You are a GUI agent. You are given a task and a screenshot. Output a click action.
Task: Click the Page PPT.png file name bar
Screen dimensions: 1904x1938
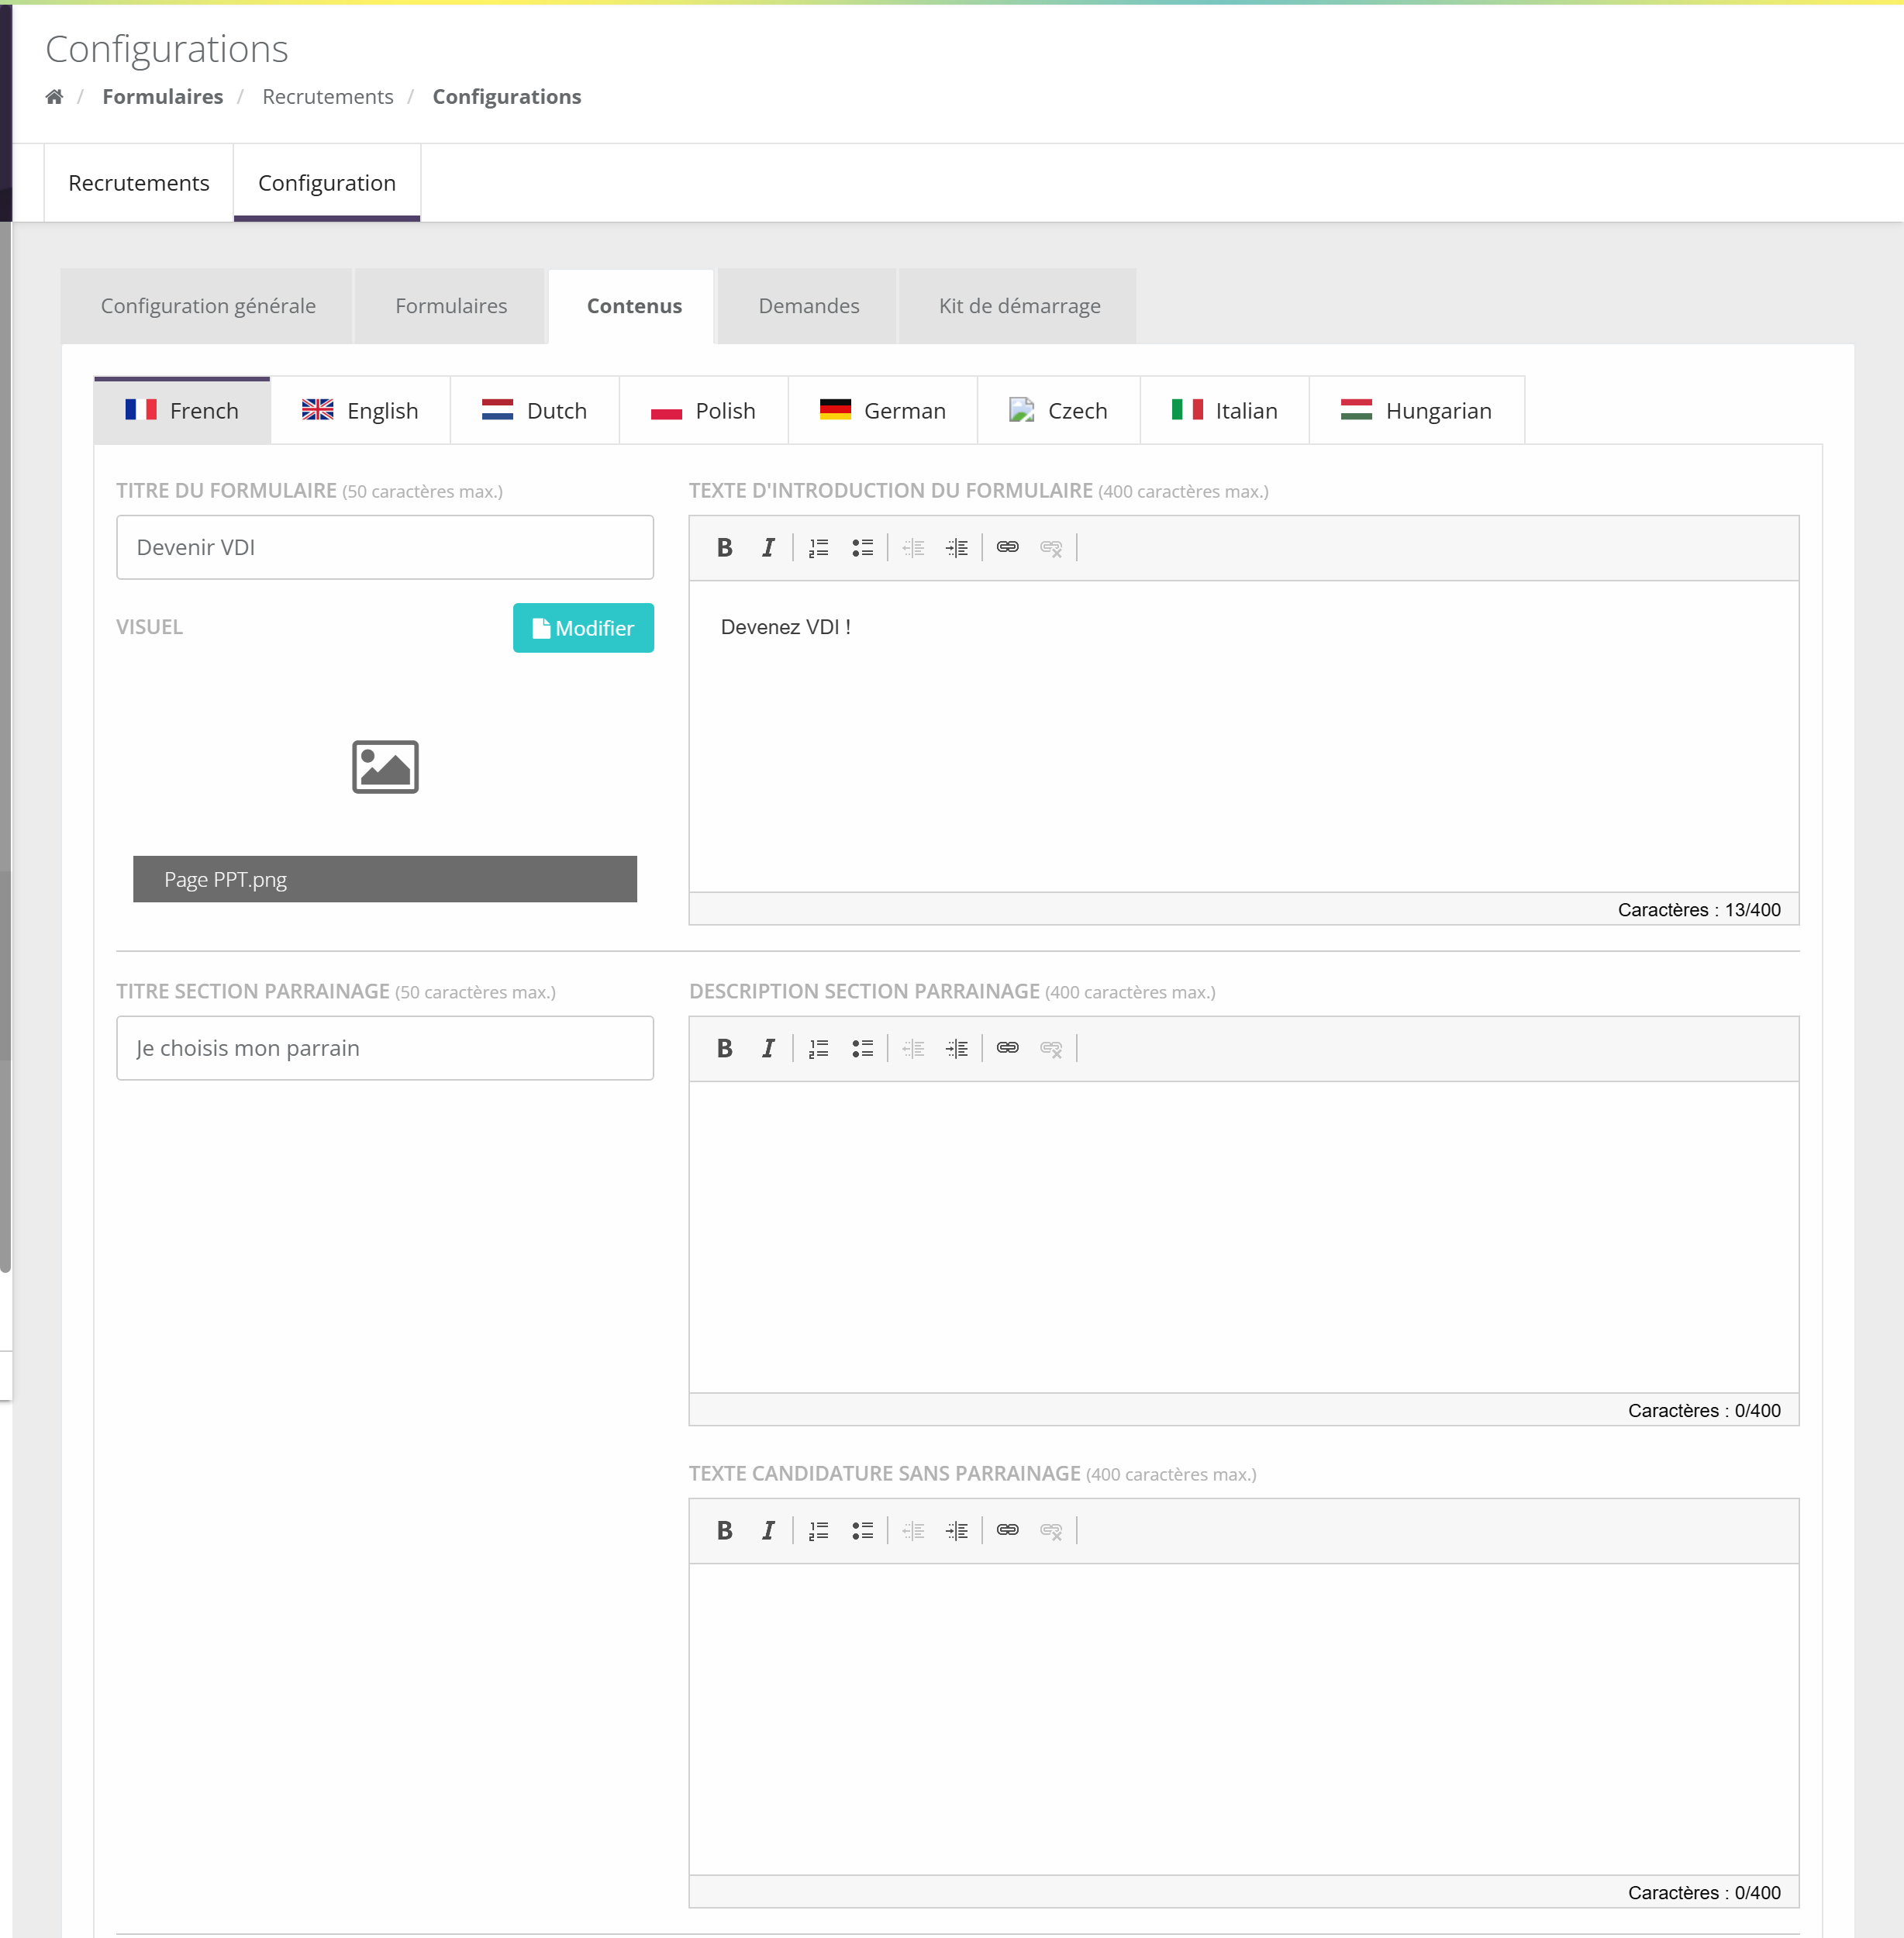click(385, 879)
